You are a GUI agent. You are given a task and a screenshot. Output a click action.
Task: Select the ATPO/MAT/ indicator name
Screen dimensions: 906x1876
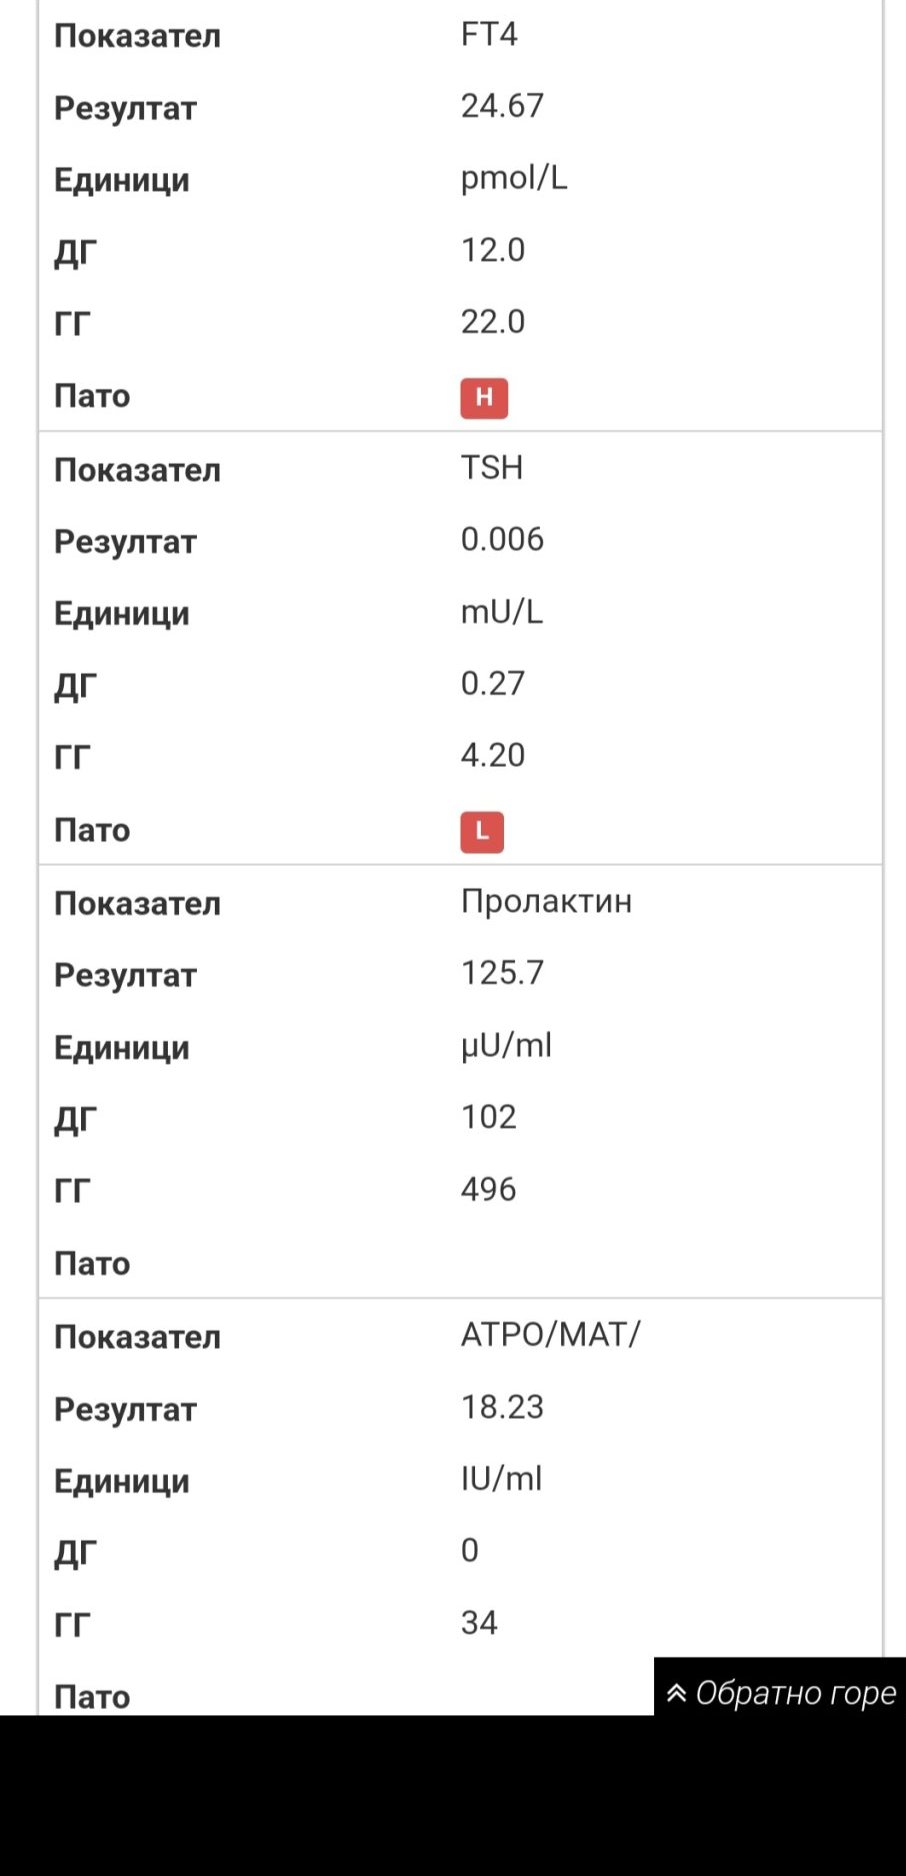tap(550, 1335)
